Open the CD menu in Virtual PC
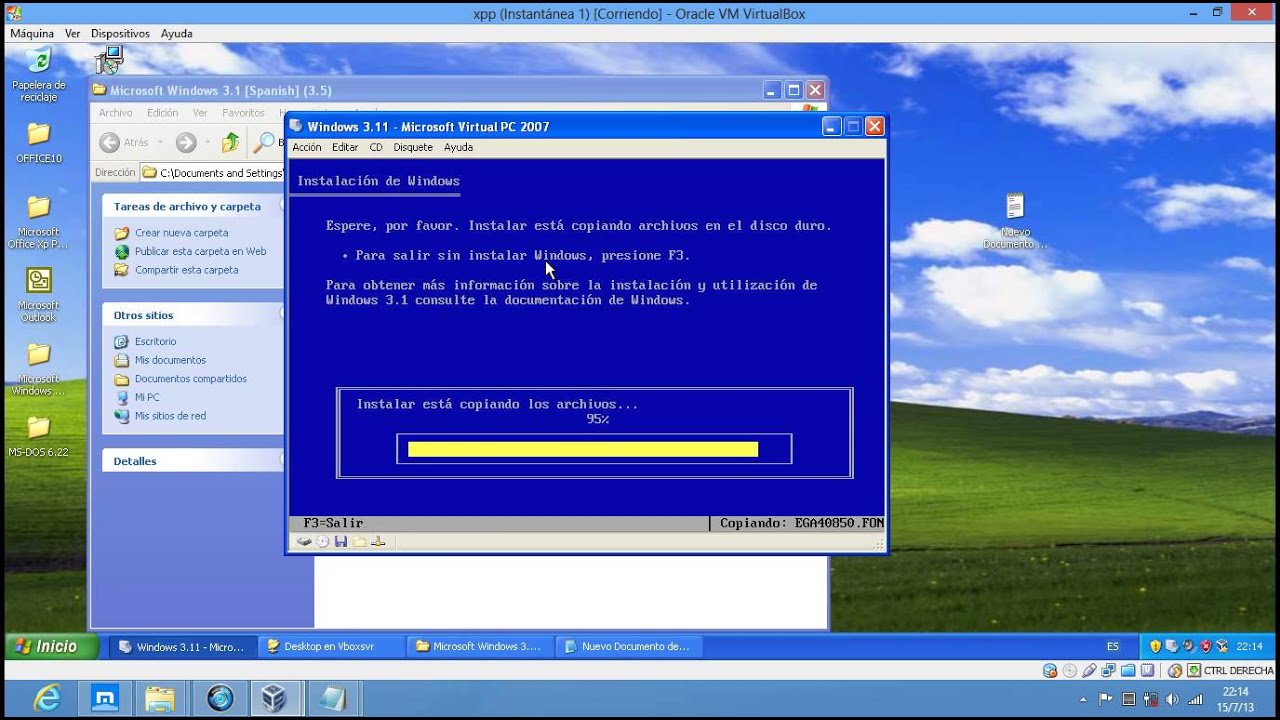The height and width of the screenshot is (720, 1280). coord(376,147)
